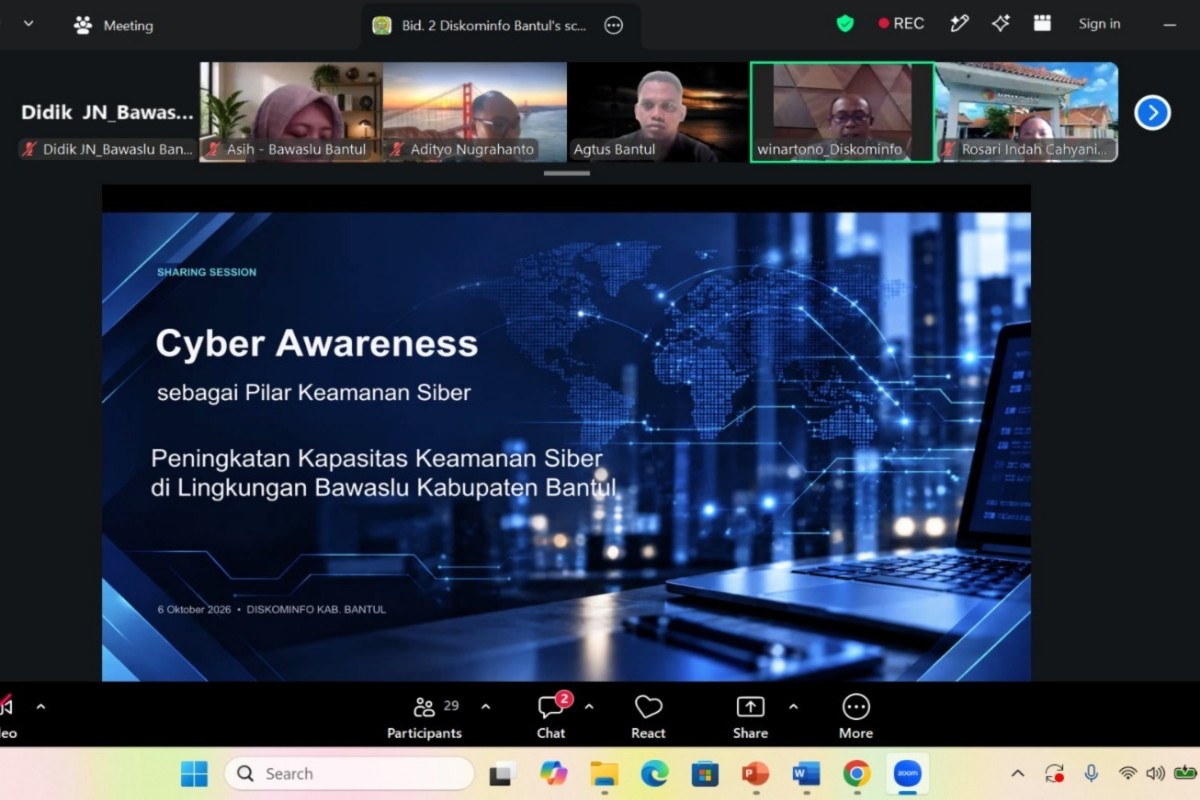Image resolution: width=1200 pixels, height=800 pixels.
Task: Click '6 Oktober 2026' date on slide
Action: pyautogui.click(x=194, y=609)
